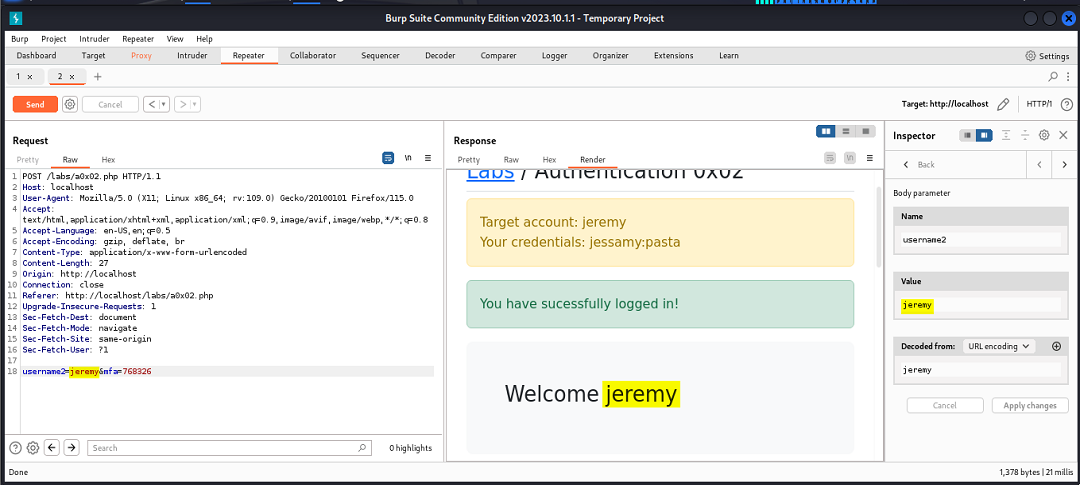The width and height of the screenshot is (1080, 485).
Task: Open the next-history dropdown arrow
Action: (196, 105)
